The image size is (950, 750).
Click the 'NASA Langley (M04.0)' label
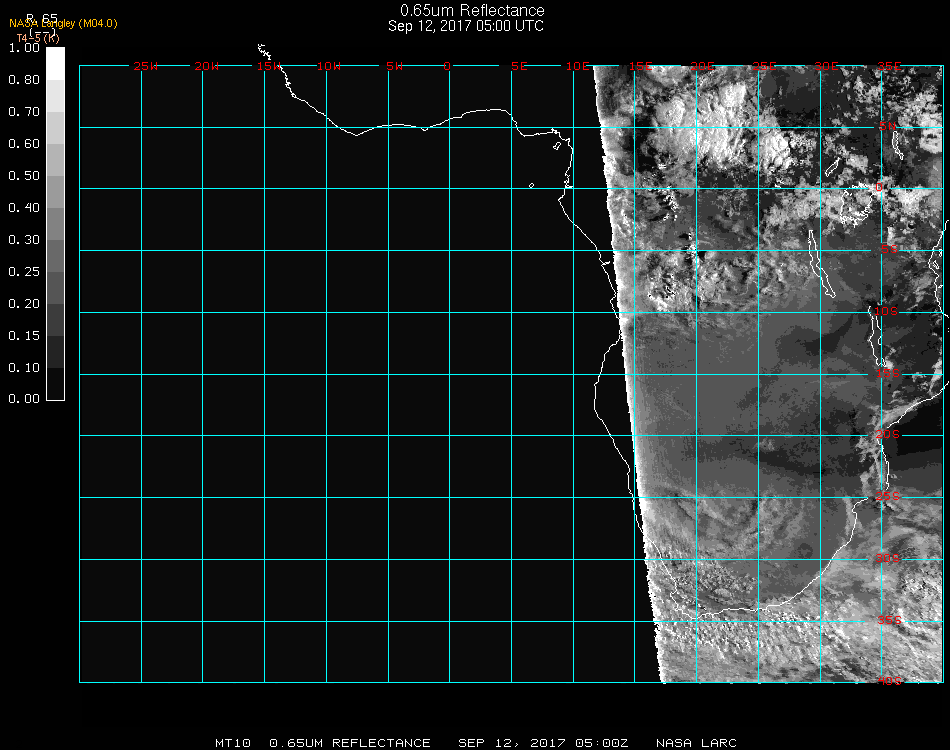pos(63,23)
